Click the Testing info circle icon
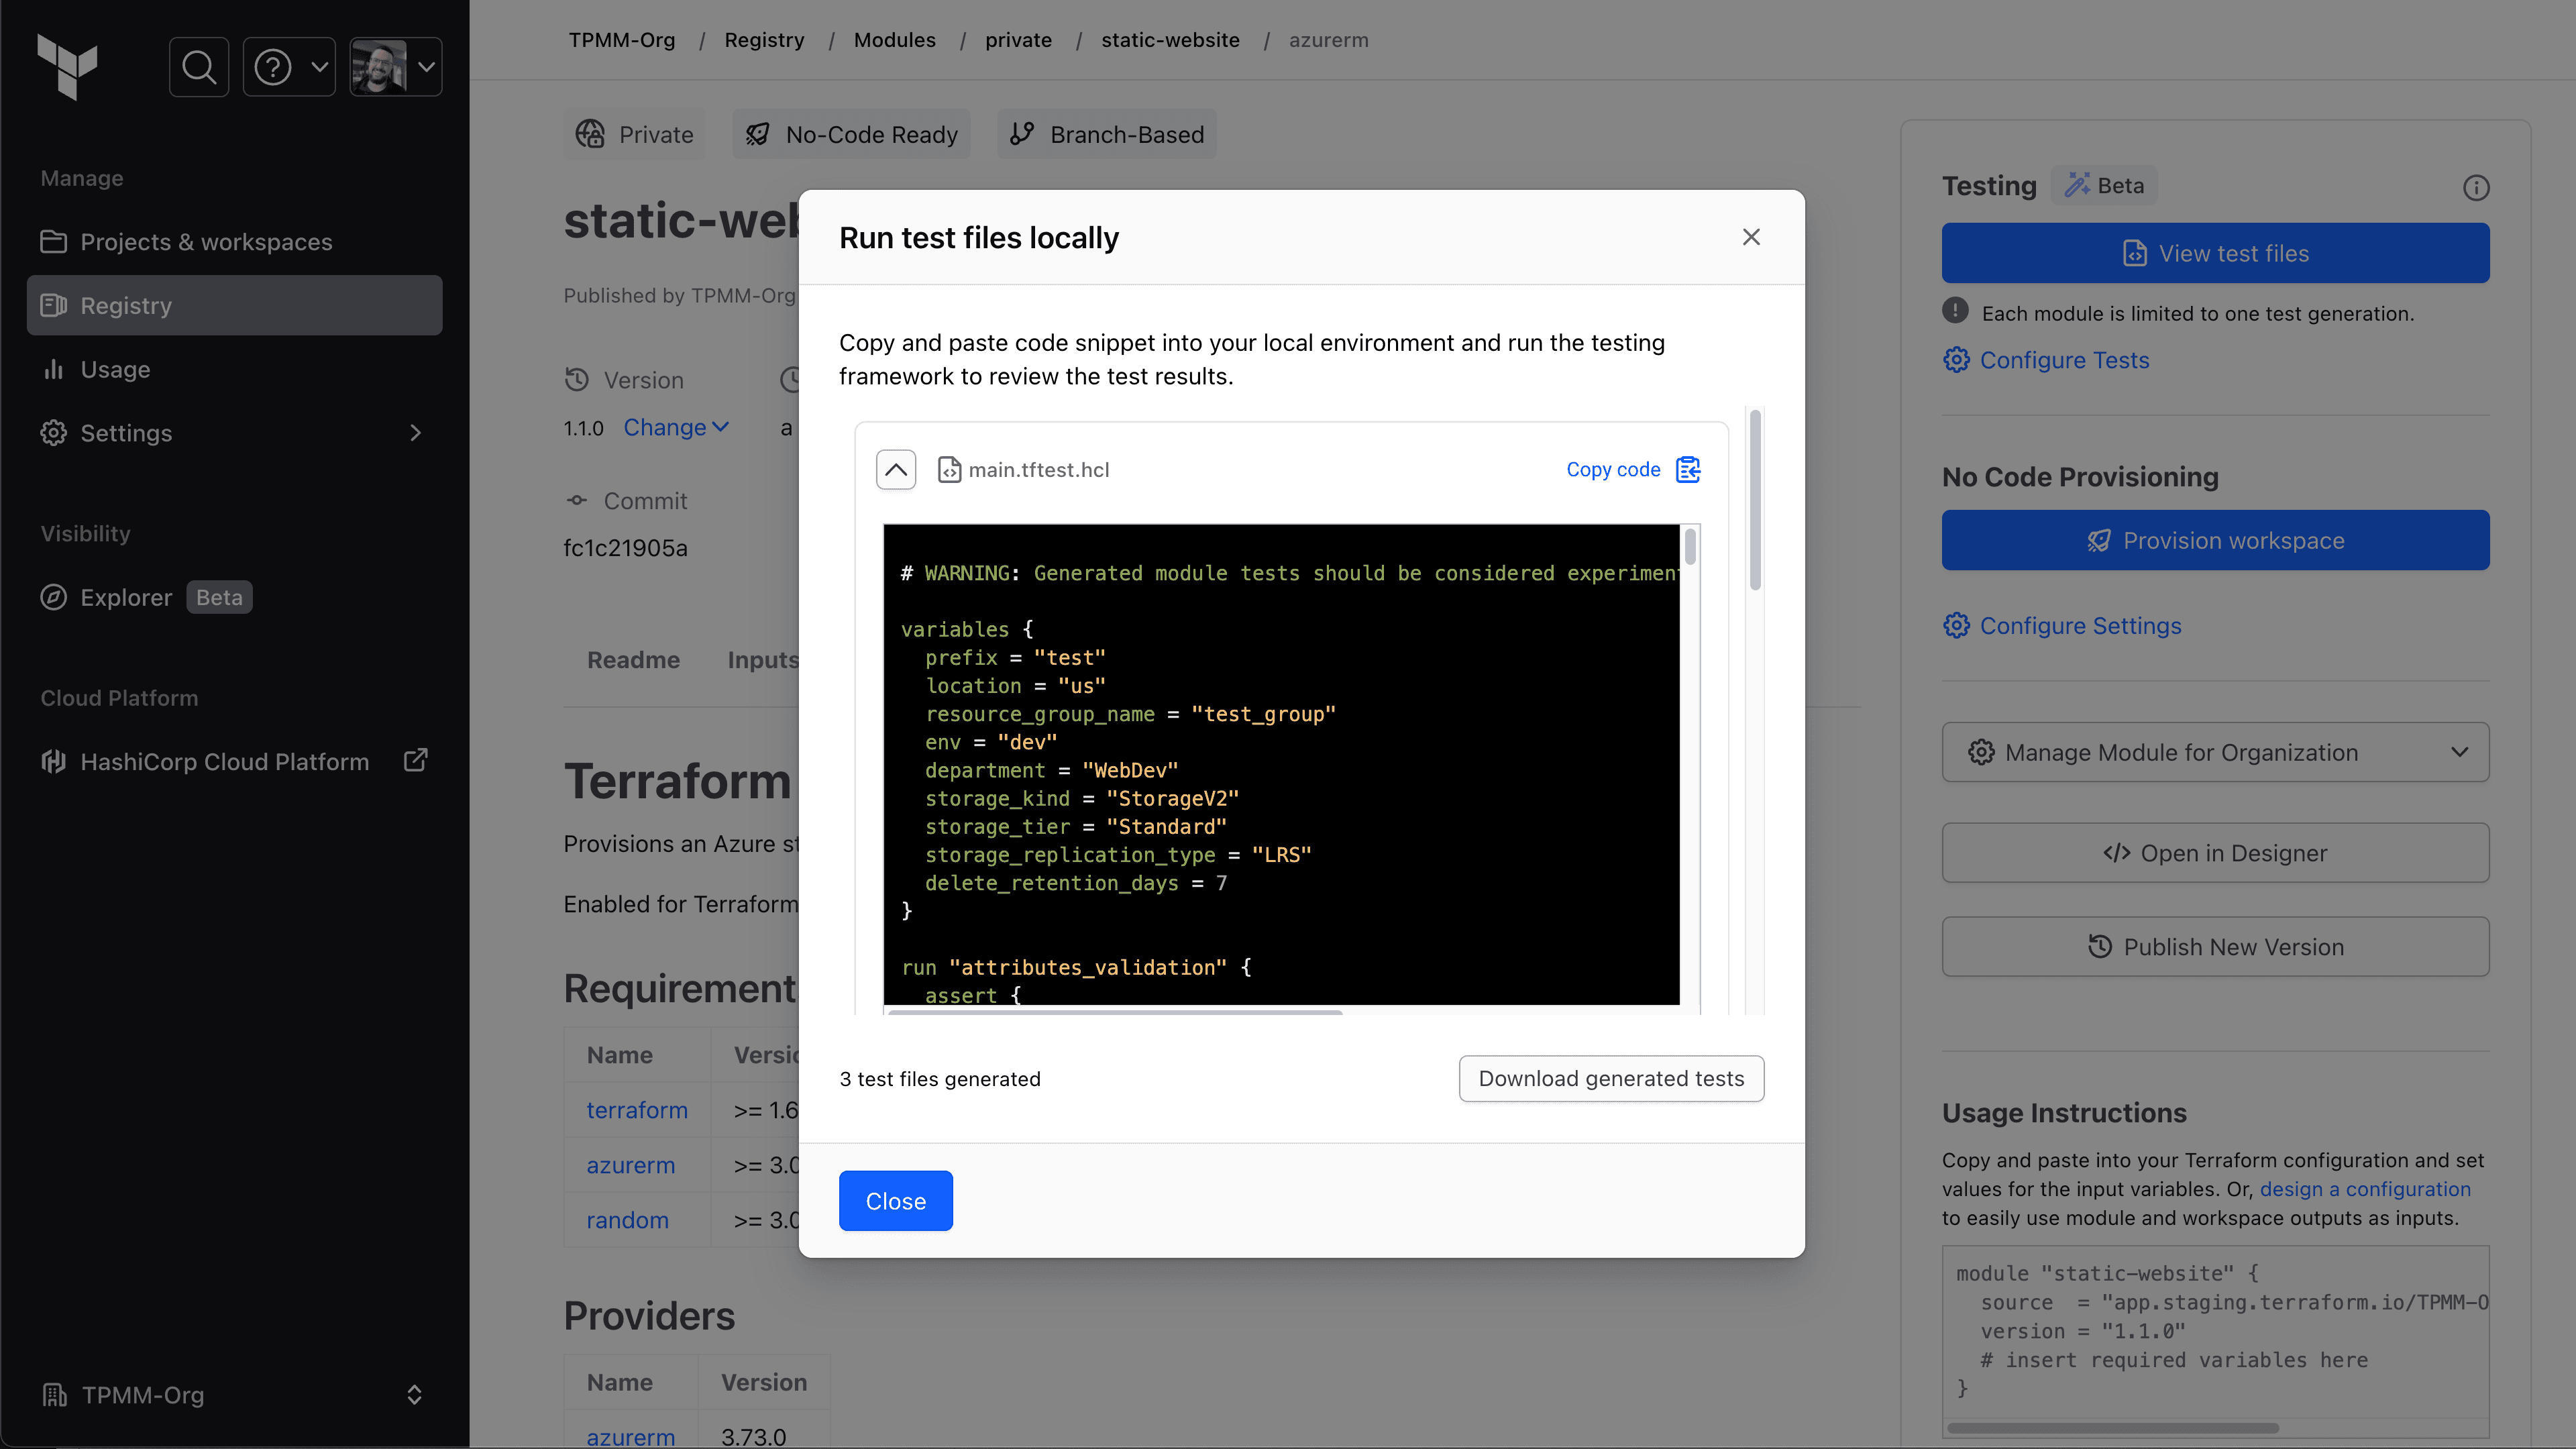The width and height of the screenshot is (2576, 1449). pos(2475,187)
